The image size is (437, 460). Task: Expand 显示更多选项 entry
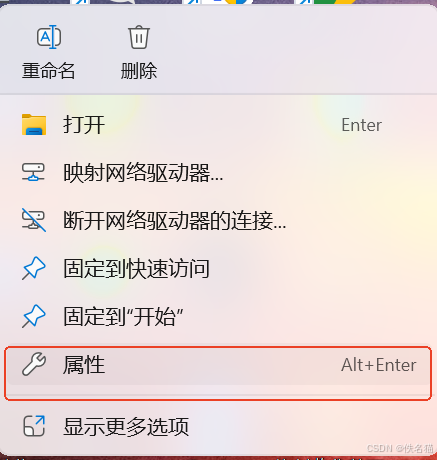218,426
